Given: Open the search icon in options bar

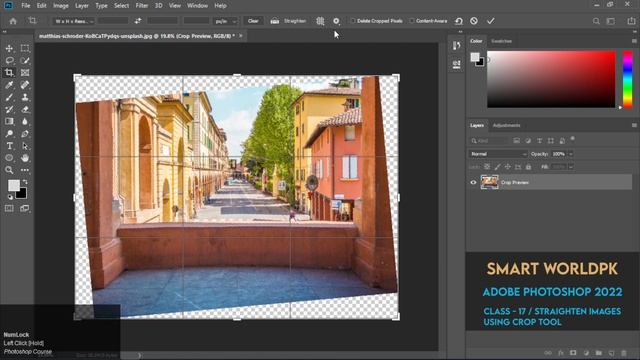Looking at the screenshot, I should [x=596, y=21].
